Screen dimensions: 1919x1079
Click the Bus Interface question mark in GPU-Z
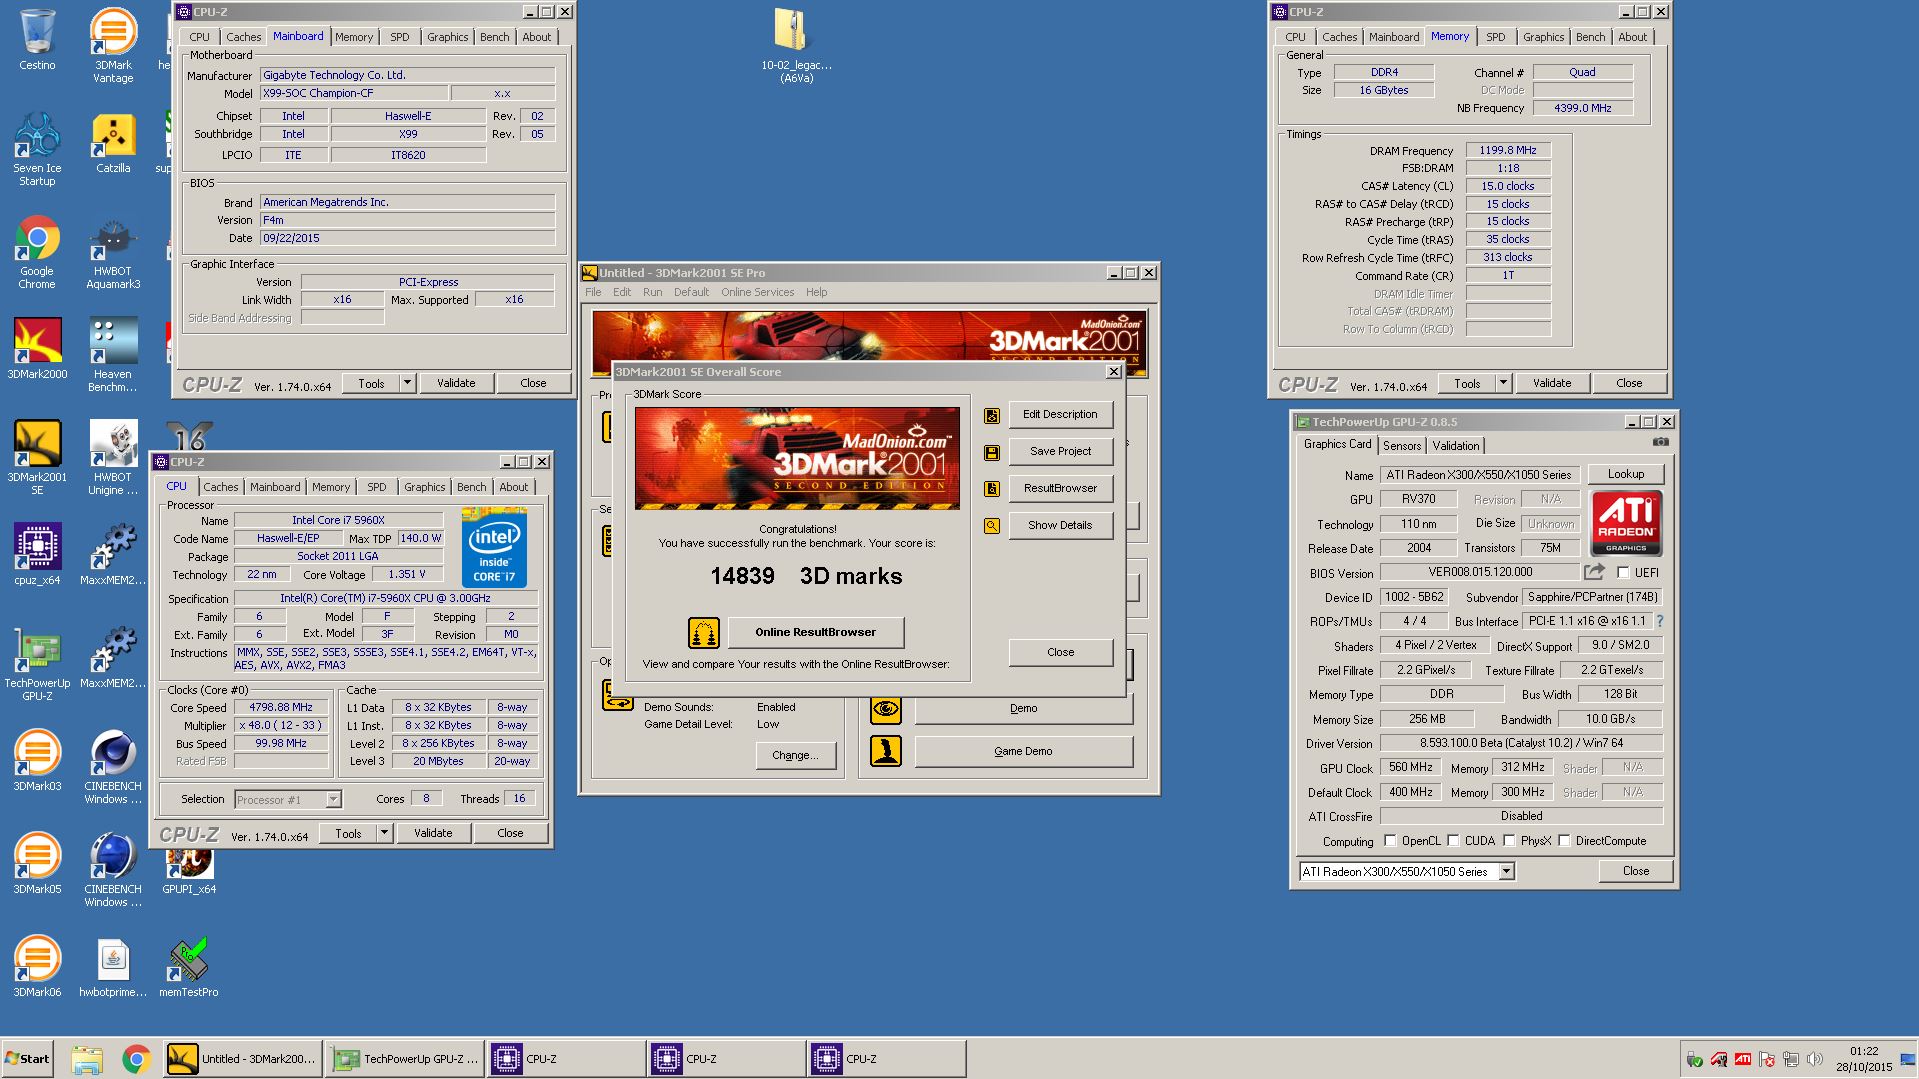[1660, 621]
